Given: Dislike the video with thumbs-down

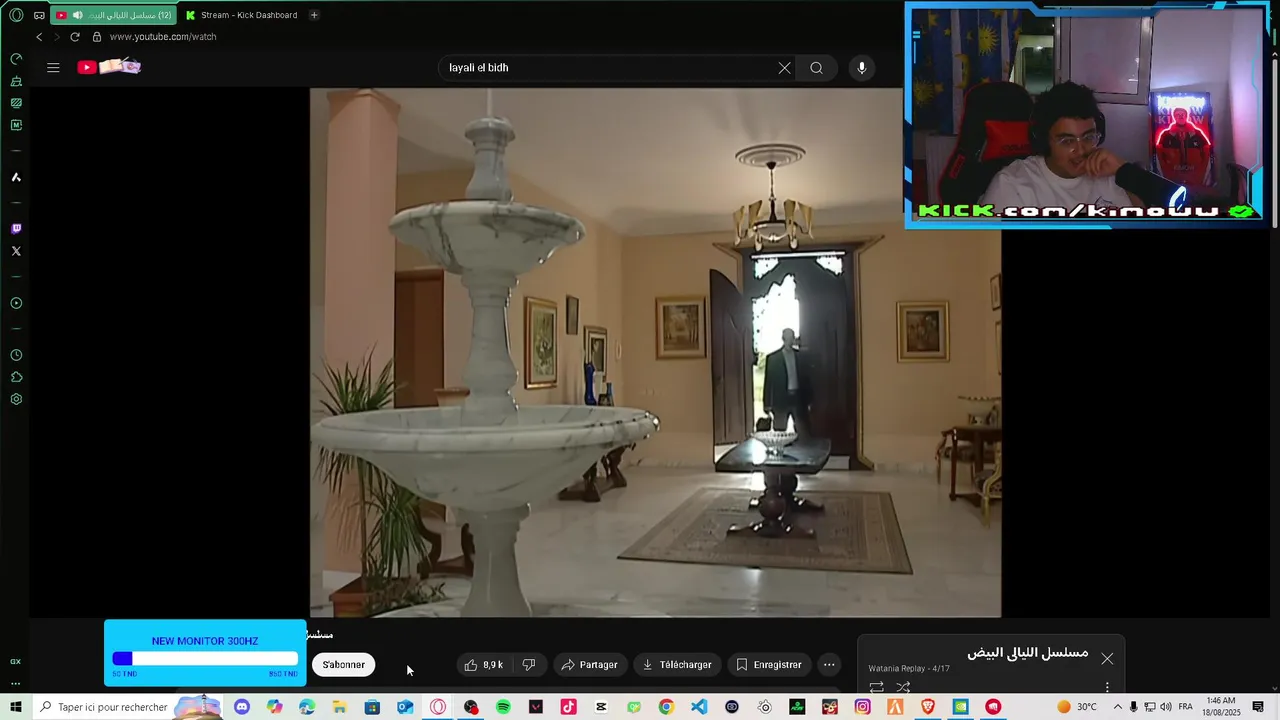Looking at the screenshot, I should click(529, 665).
